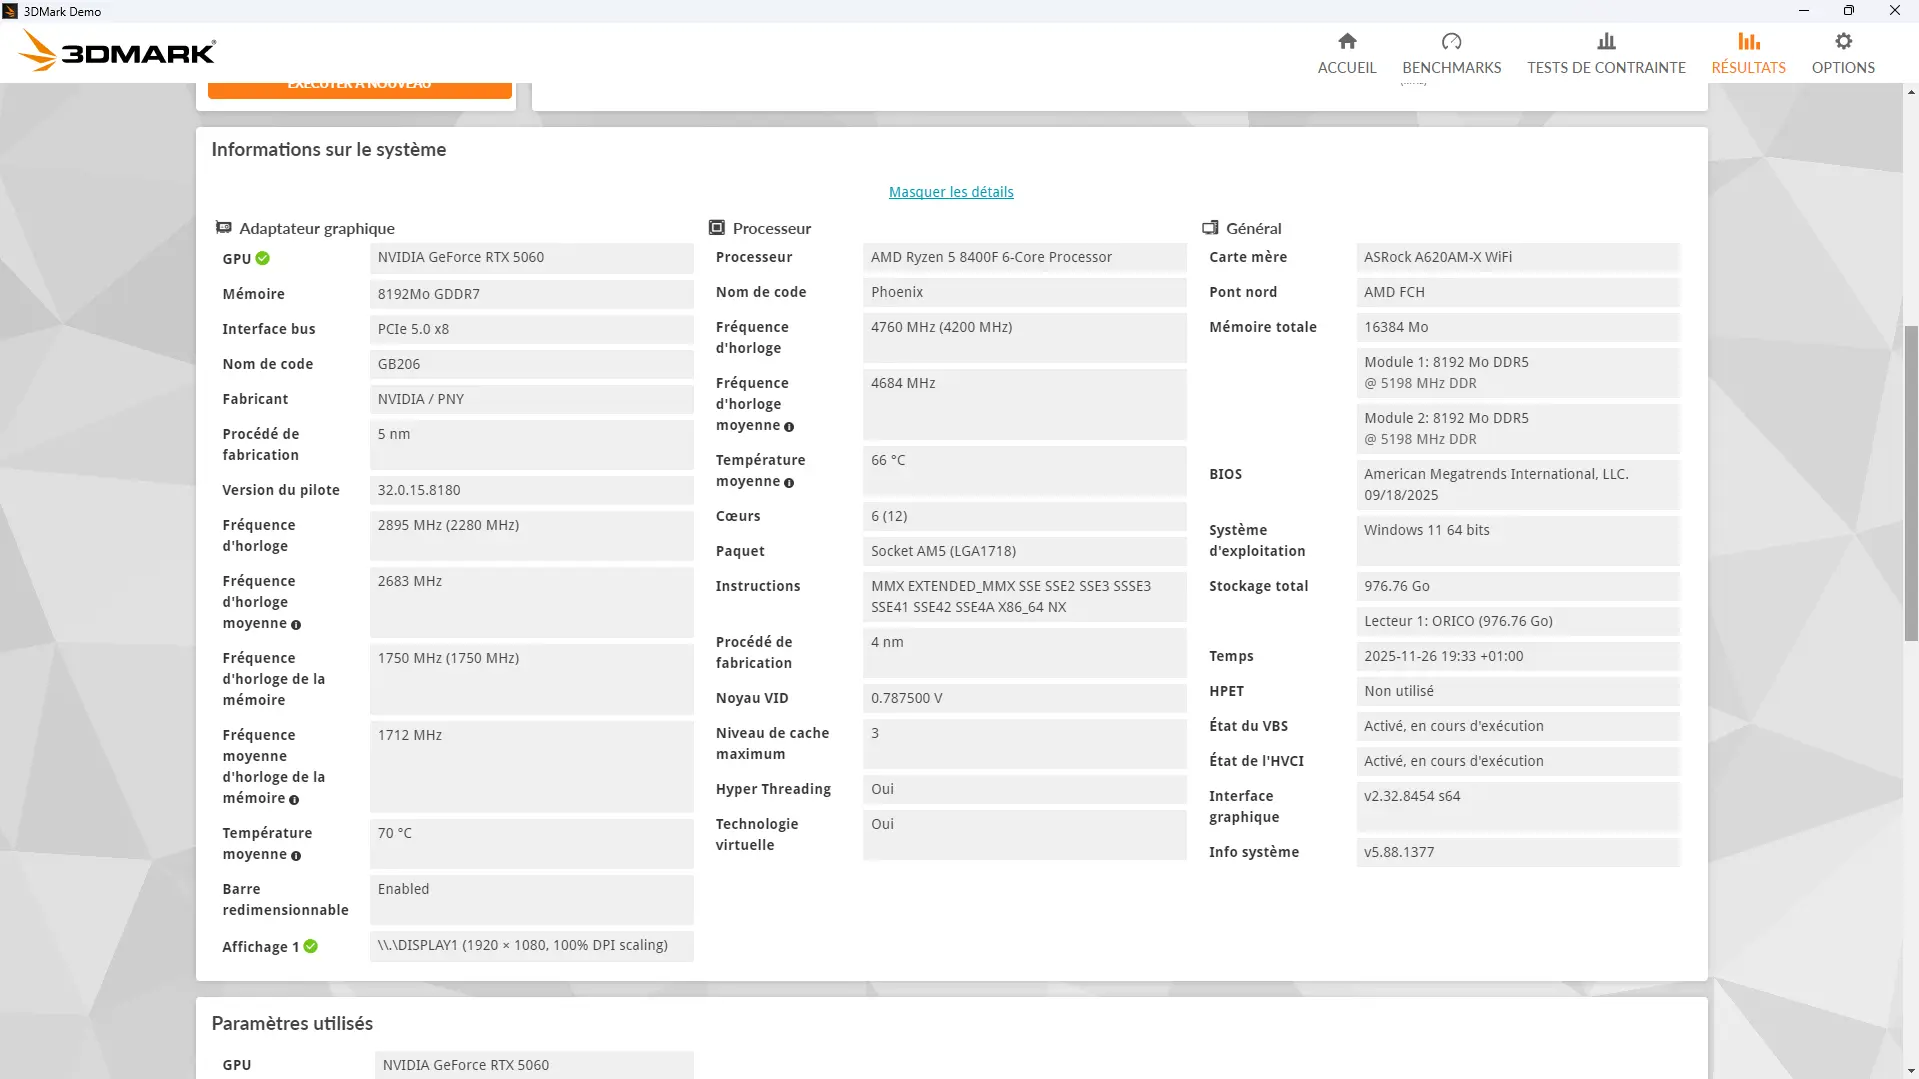
Task: Select the 4760 MHz (4200 MHz) value
Action: tap(1024, 338)
